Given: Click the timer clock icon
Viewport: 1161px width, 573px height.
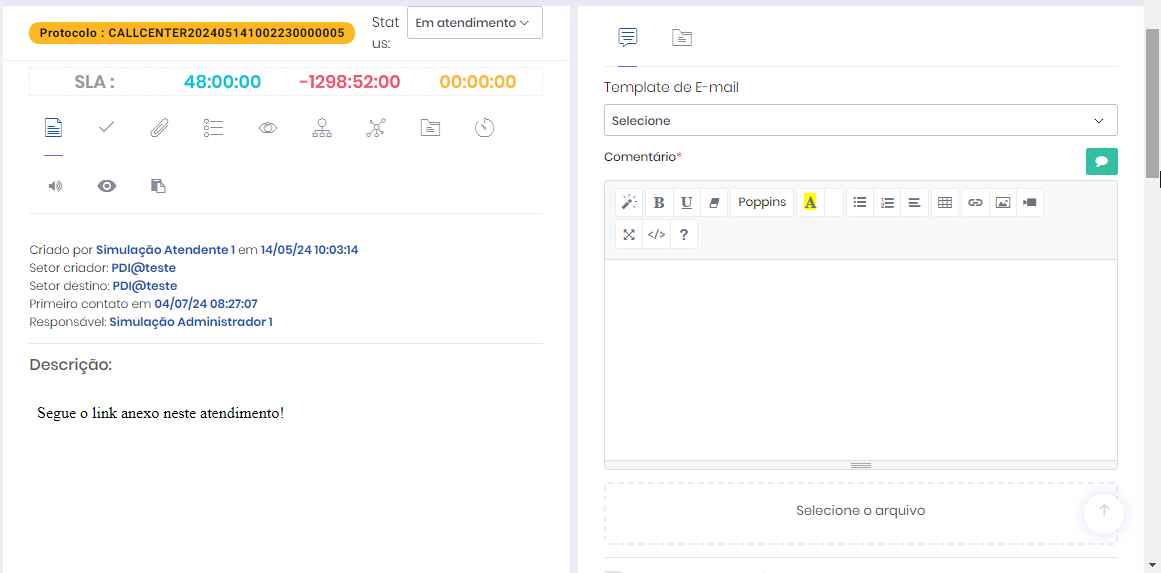Looking at the screenshot, I should (484, 128).
